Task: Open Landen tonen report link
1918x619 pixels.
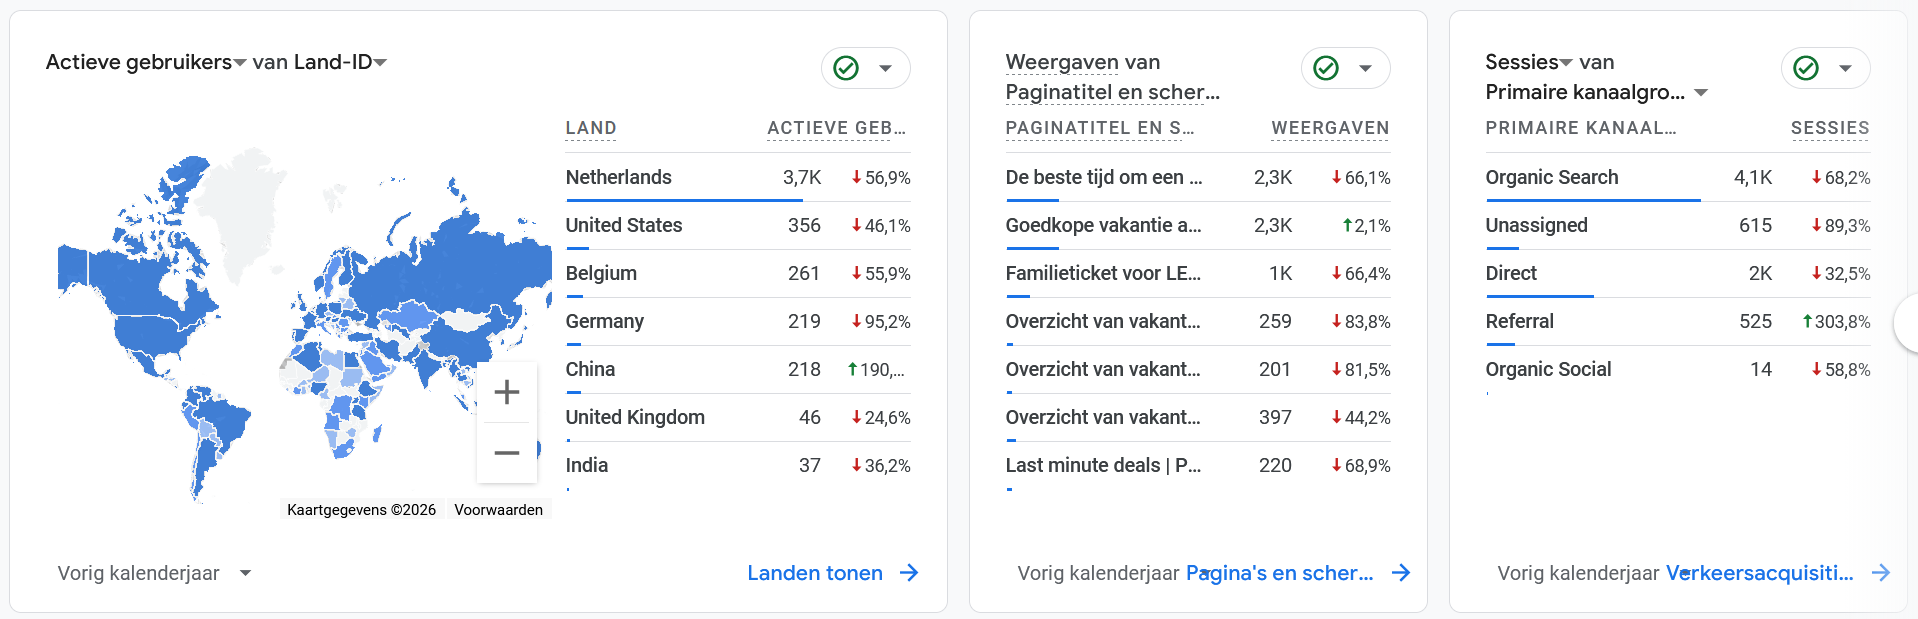Action: [814, 573]
